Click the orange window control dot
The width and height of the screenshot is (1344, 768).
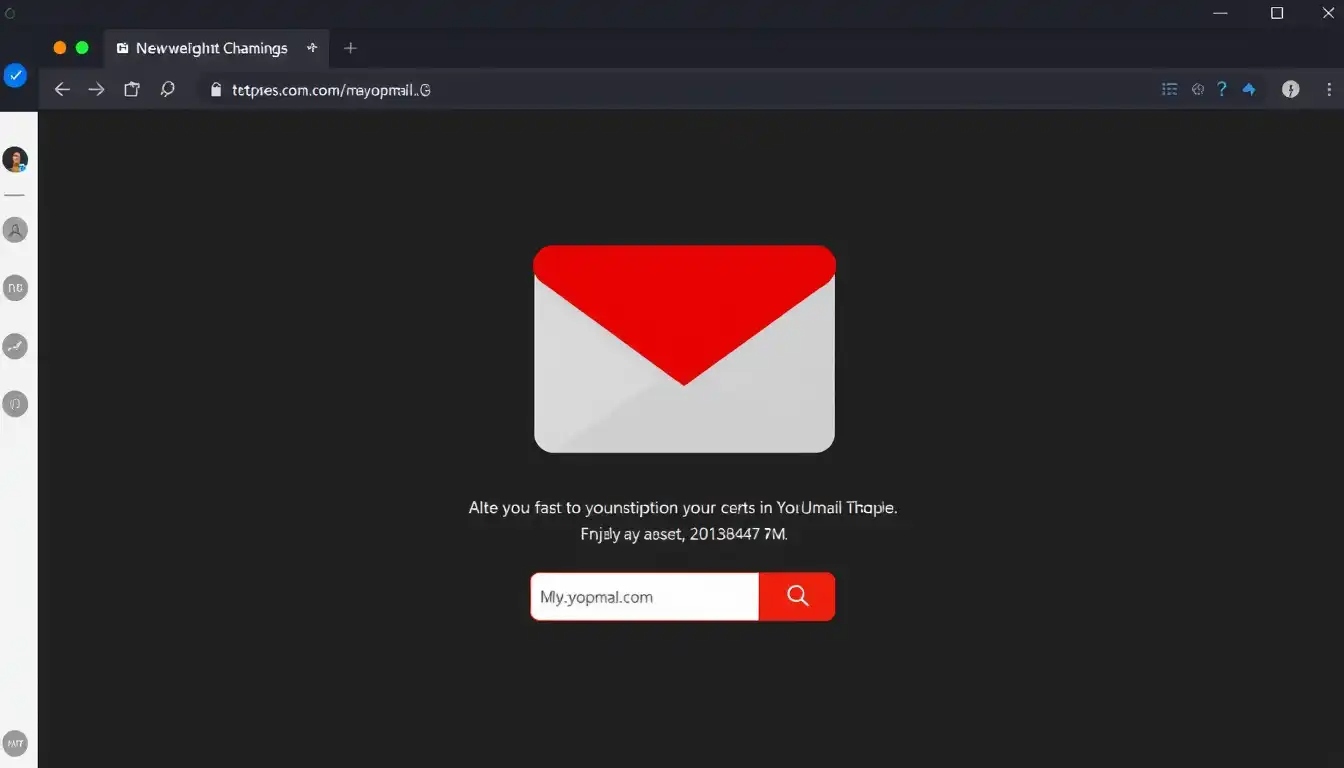tap(60, 48)
